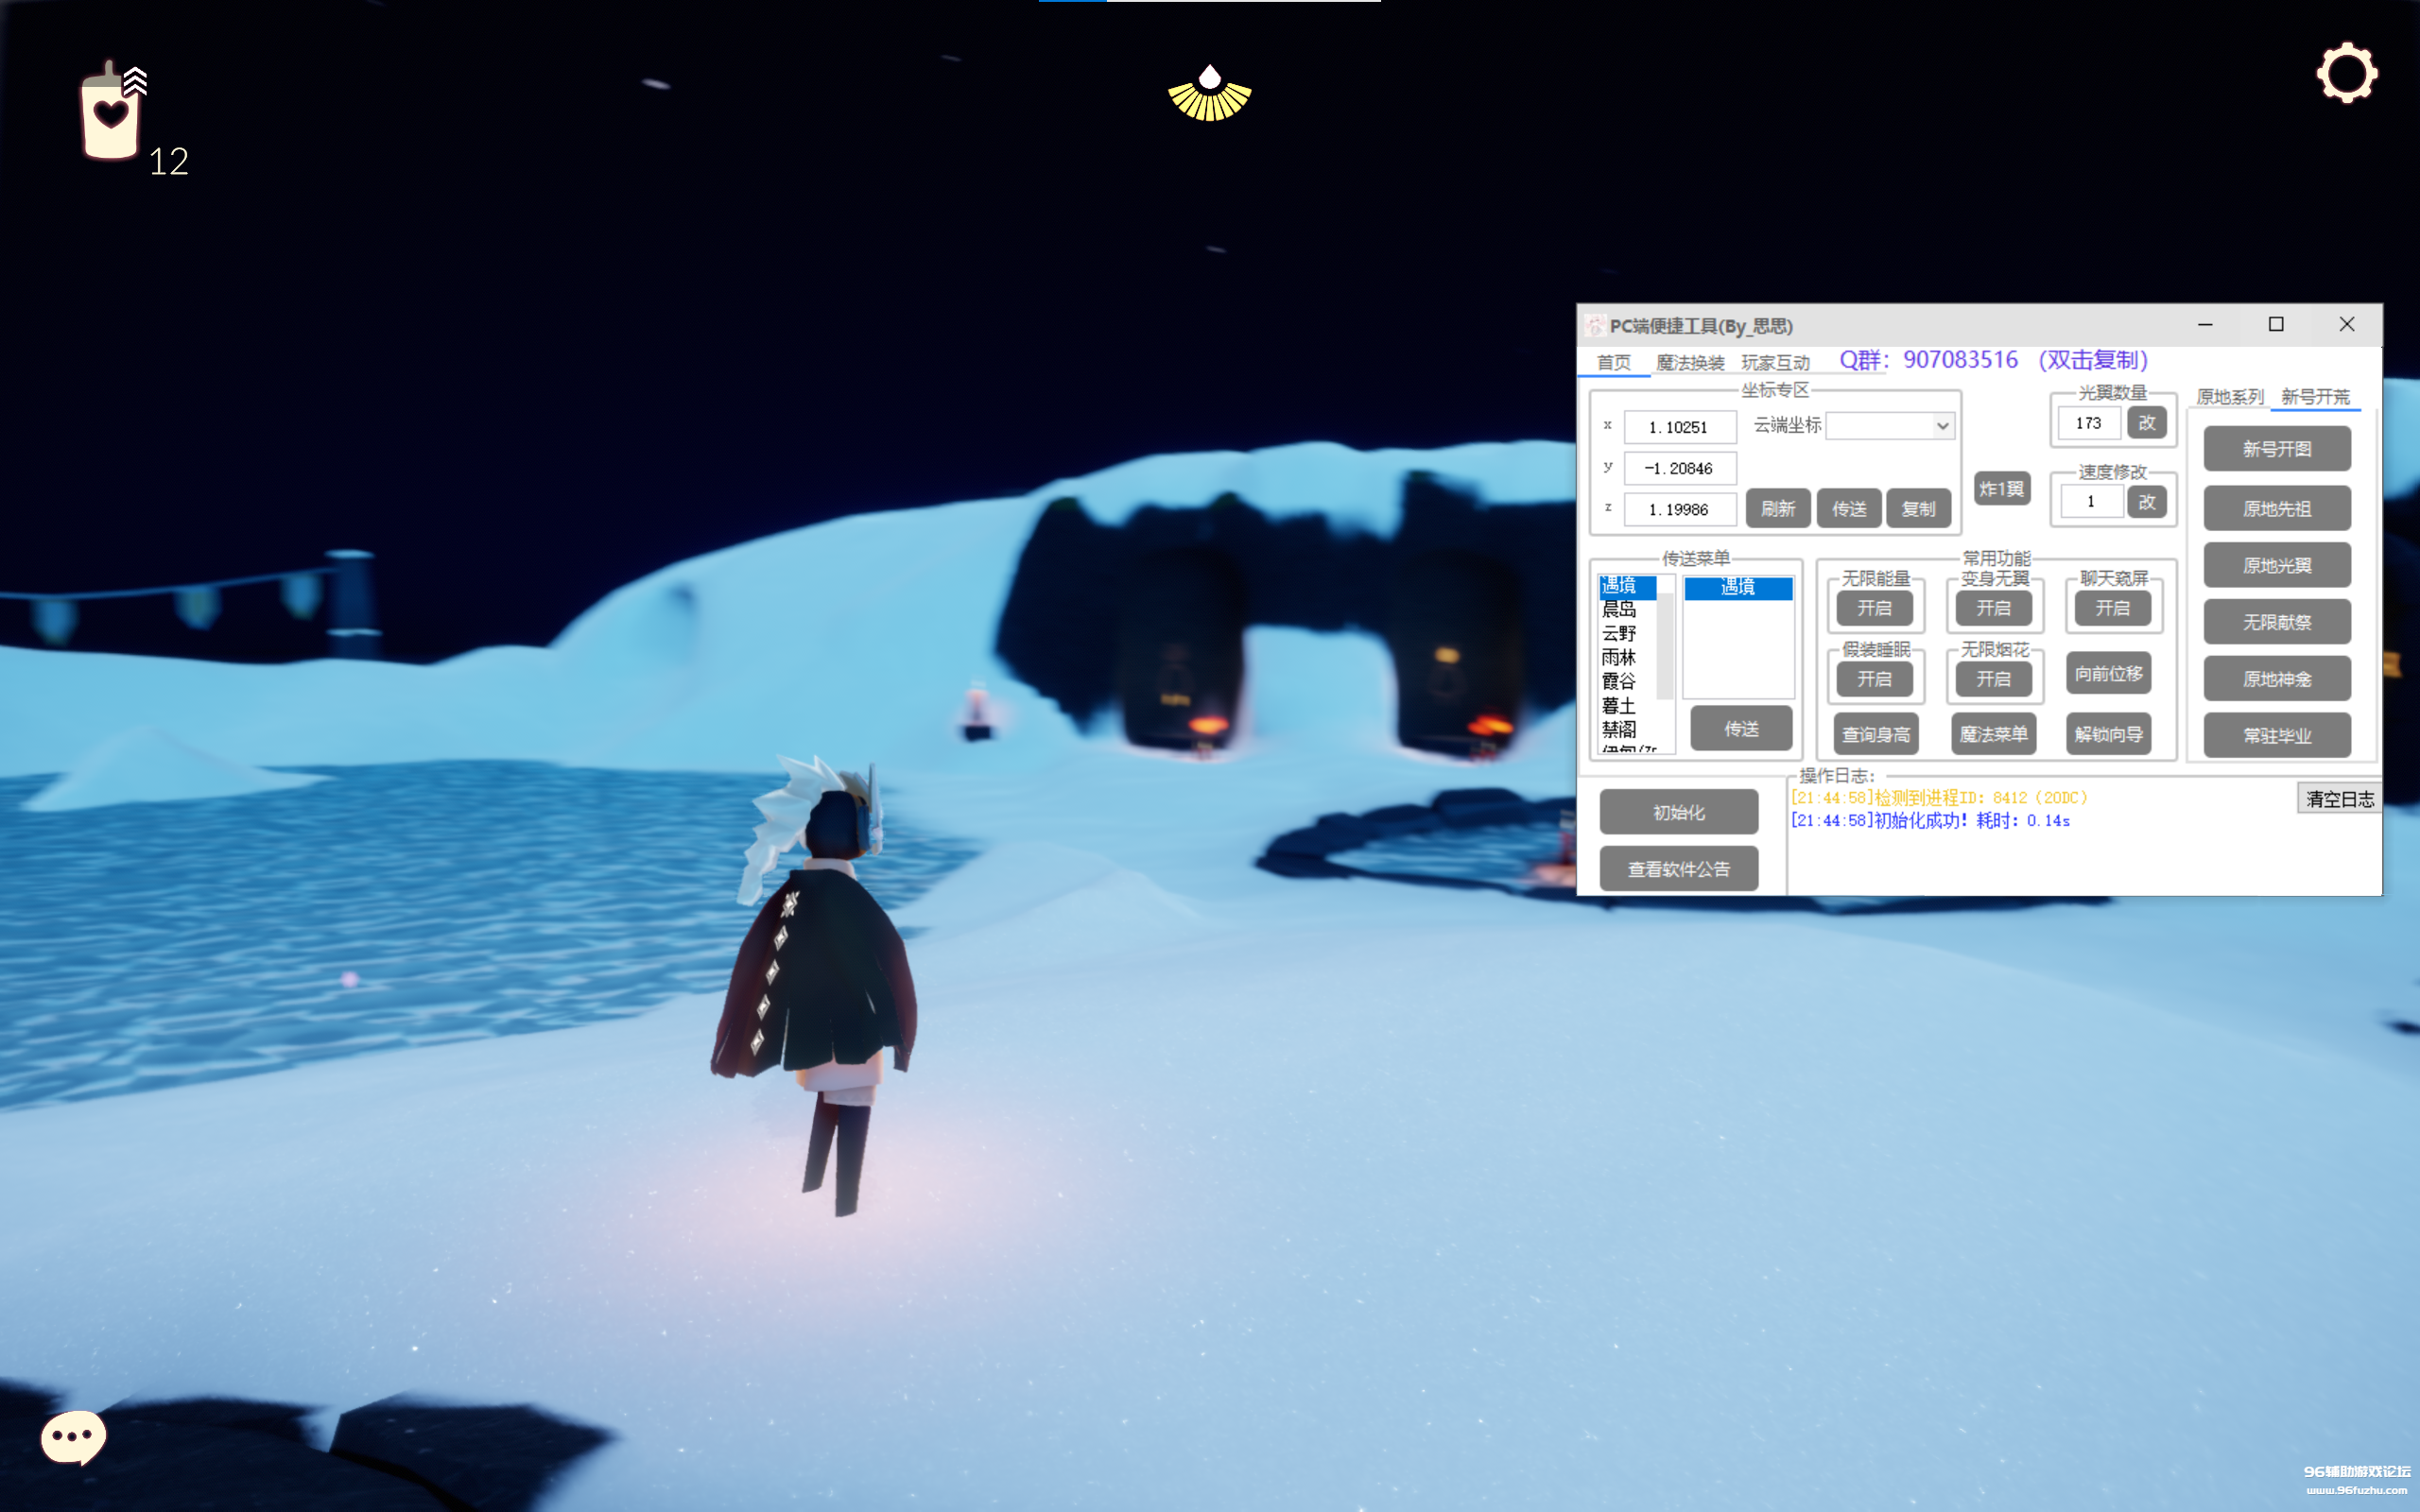
Task: Tap the winged light fan emblem
Action: [1210, 96]
